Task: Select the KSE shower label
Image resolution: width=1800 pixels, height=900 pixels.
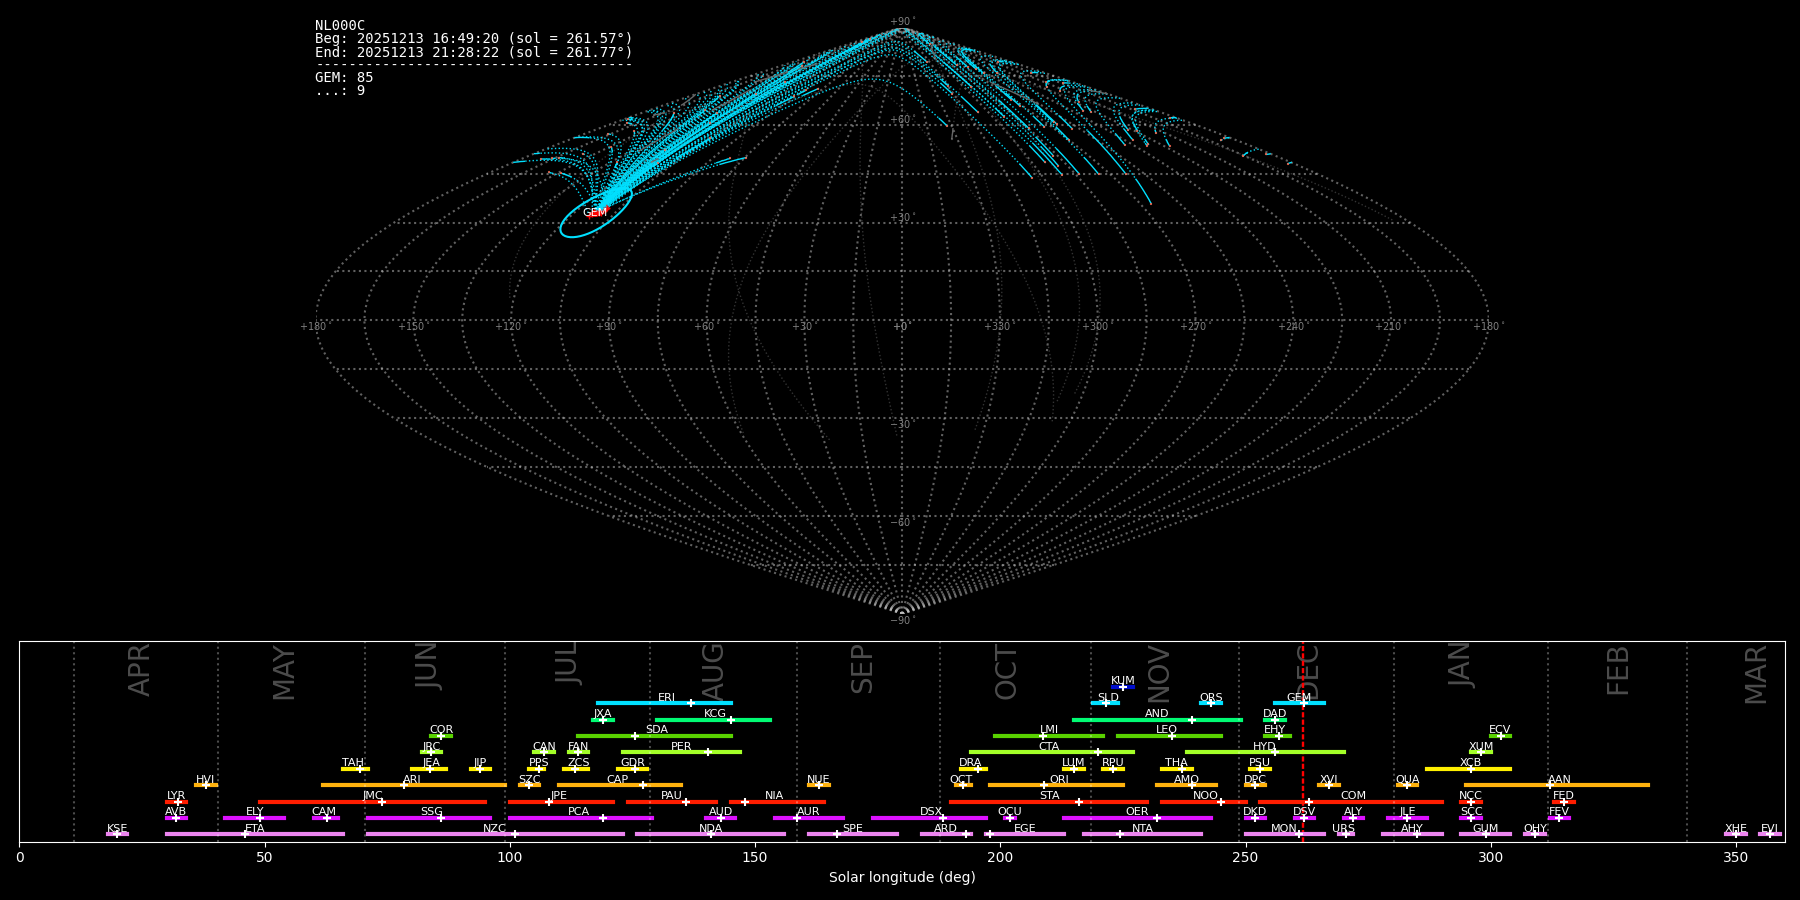Action: click(x=117, y=829)
